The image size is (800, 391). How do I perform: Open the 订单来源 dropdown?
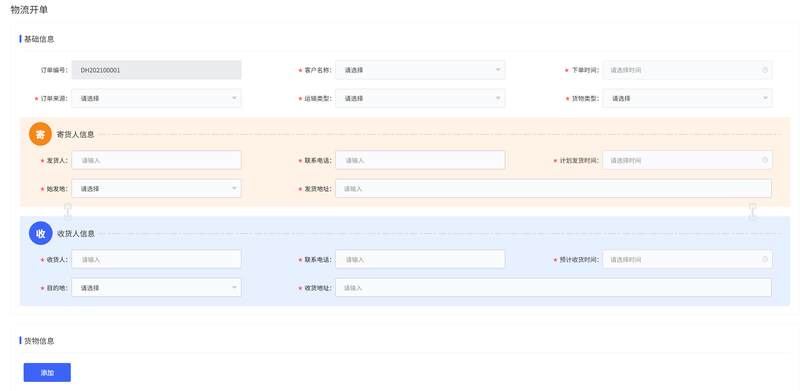point(156,99)
